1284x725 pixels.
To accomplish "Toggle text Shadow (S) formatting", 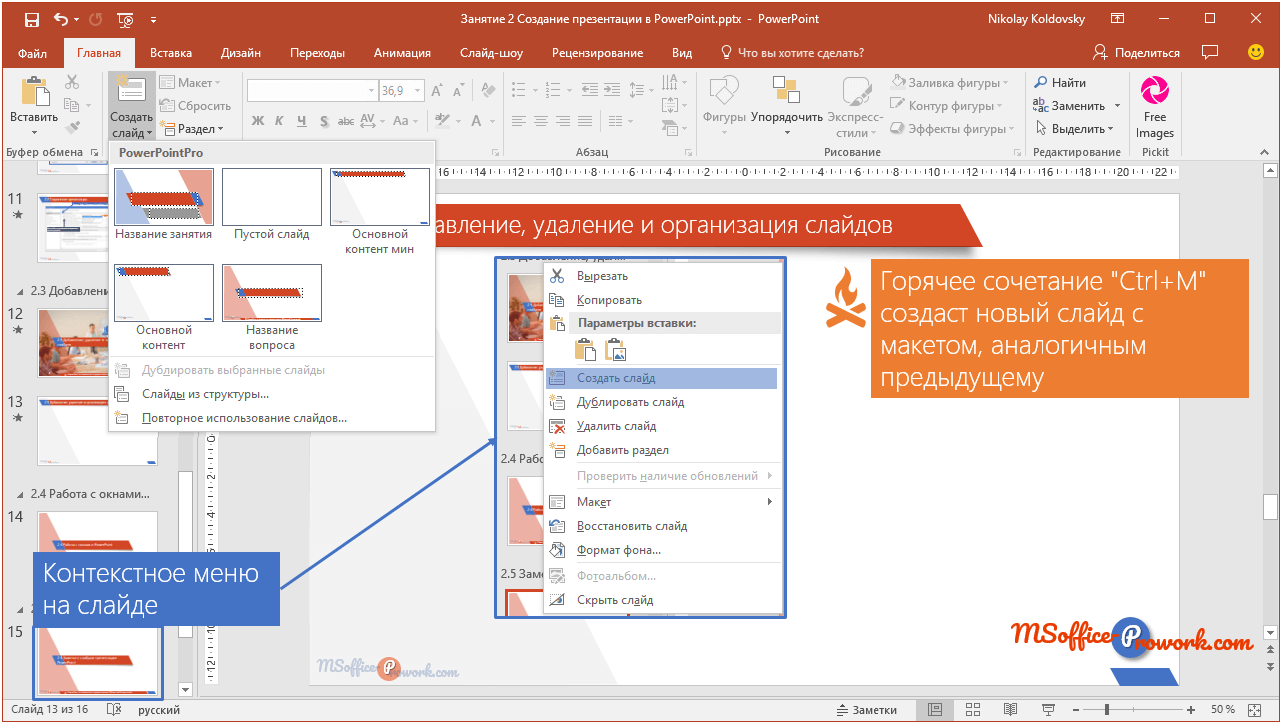I will pos(323,121).
